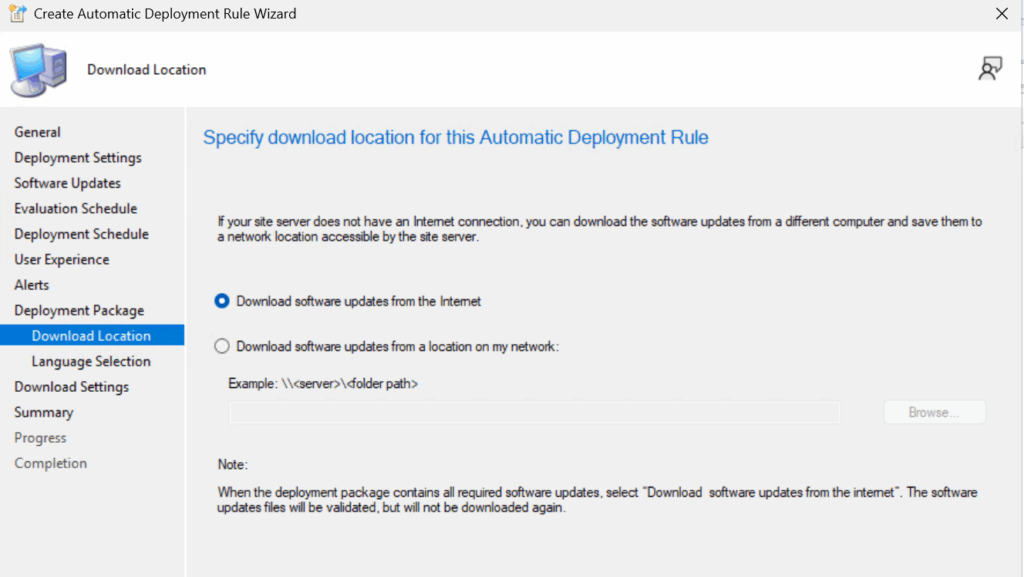Select Deployment Package in sidebar

coord(79,311)
